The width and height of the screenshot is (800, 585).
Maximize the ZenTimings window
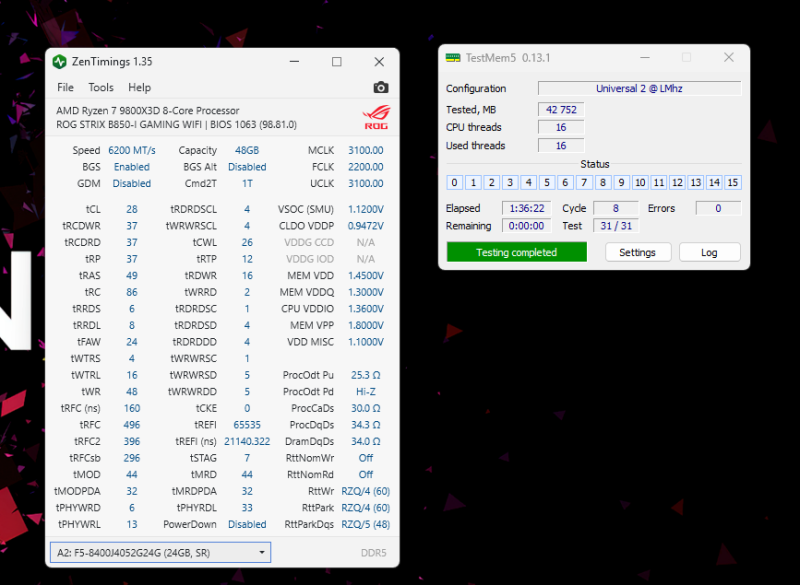[337, 62]
